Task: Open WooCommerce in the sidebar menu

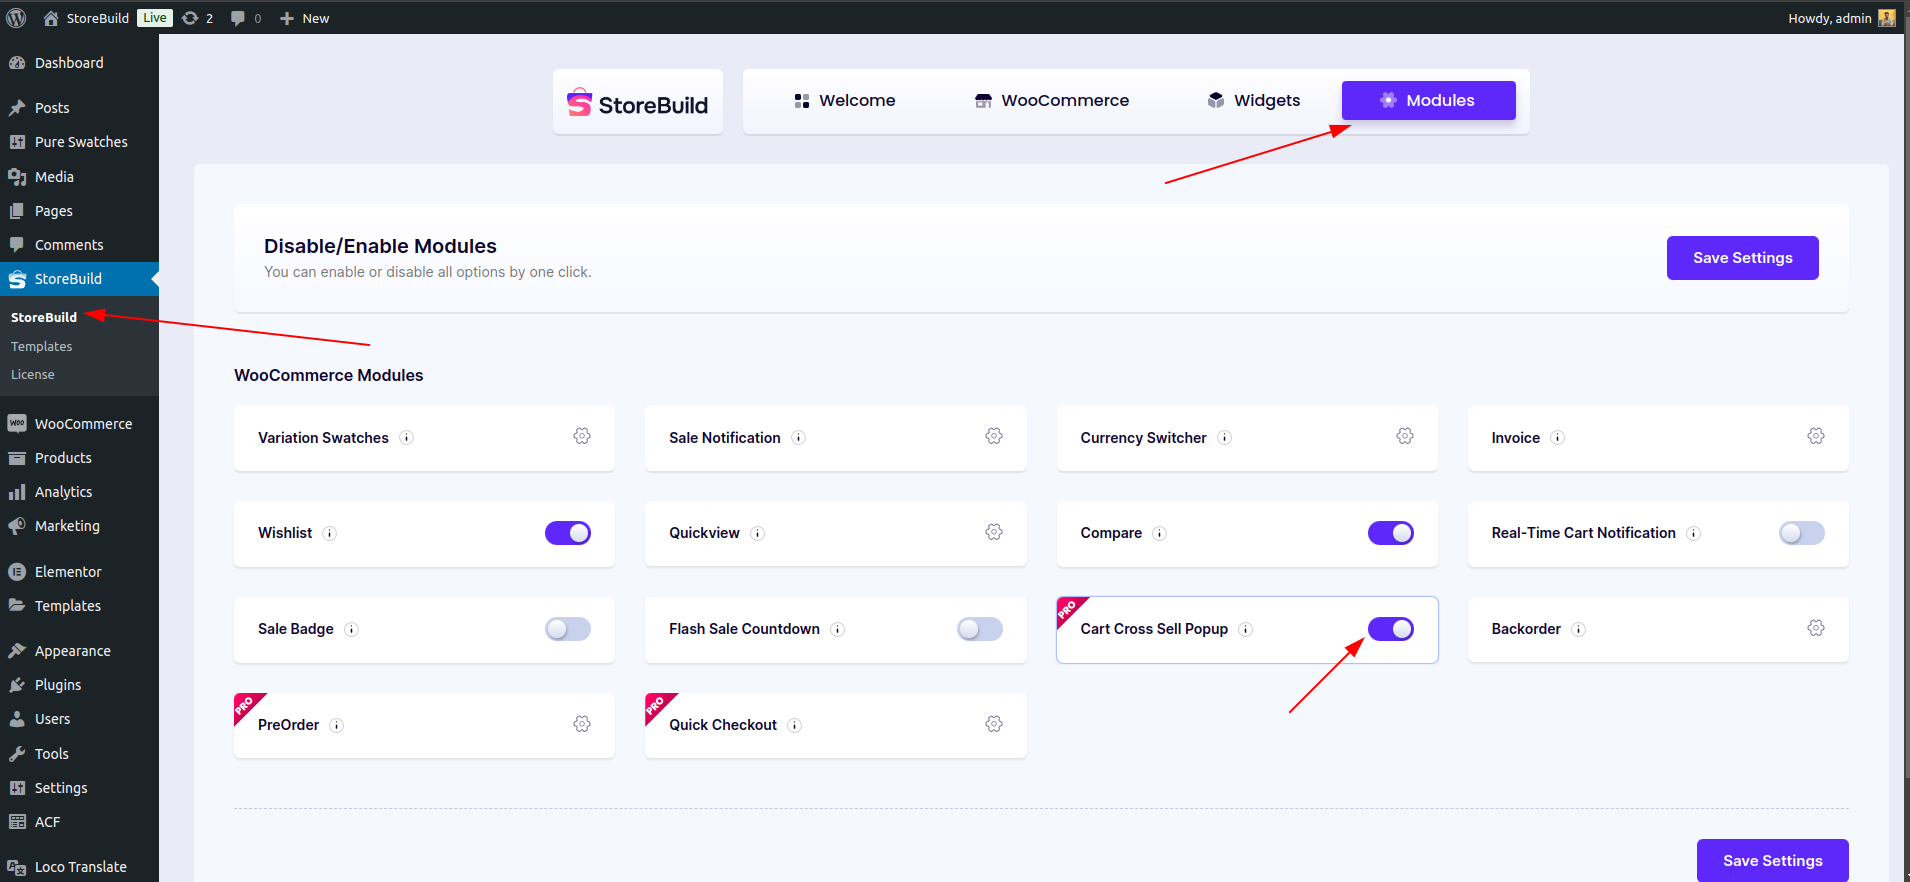Action: click(x=79, y=424)
